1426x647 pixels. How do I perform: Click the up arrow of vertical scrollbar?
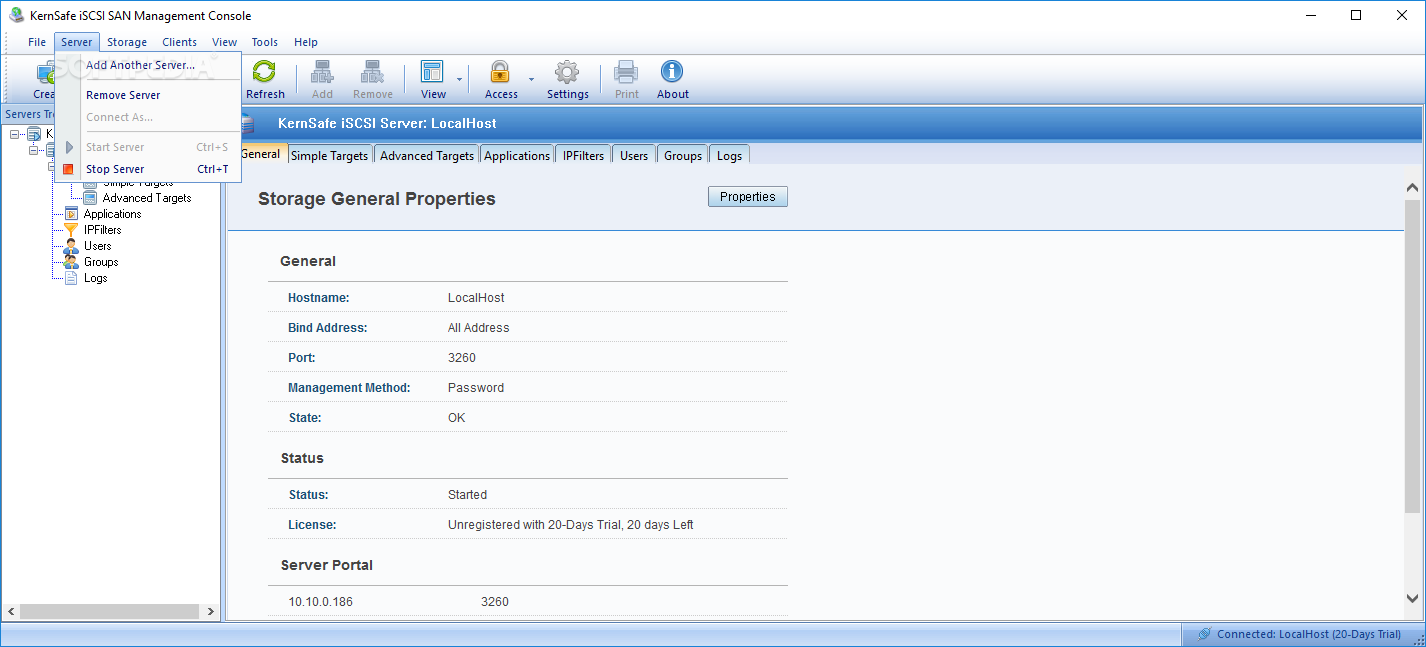pos(1412,188)
